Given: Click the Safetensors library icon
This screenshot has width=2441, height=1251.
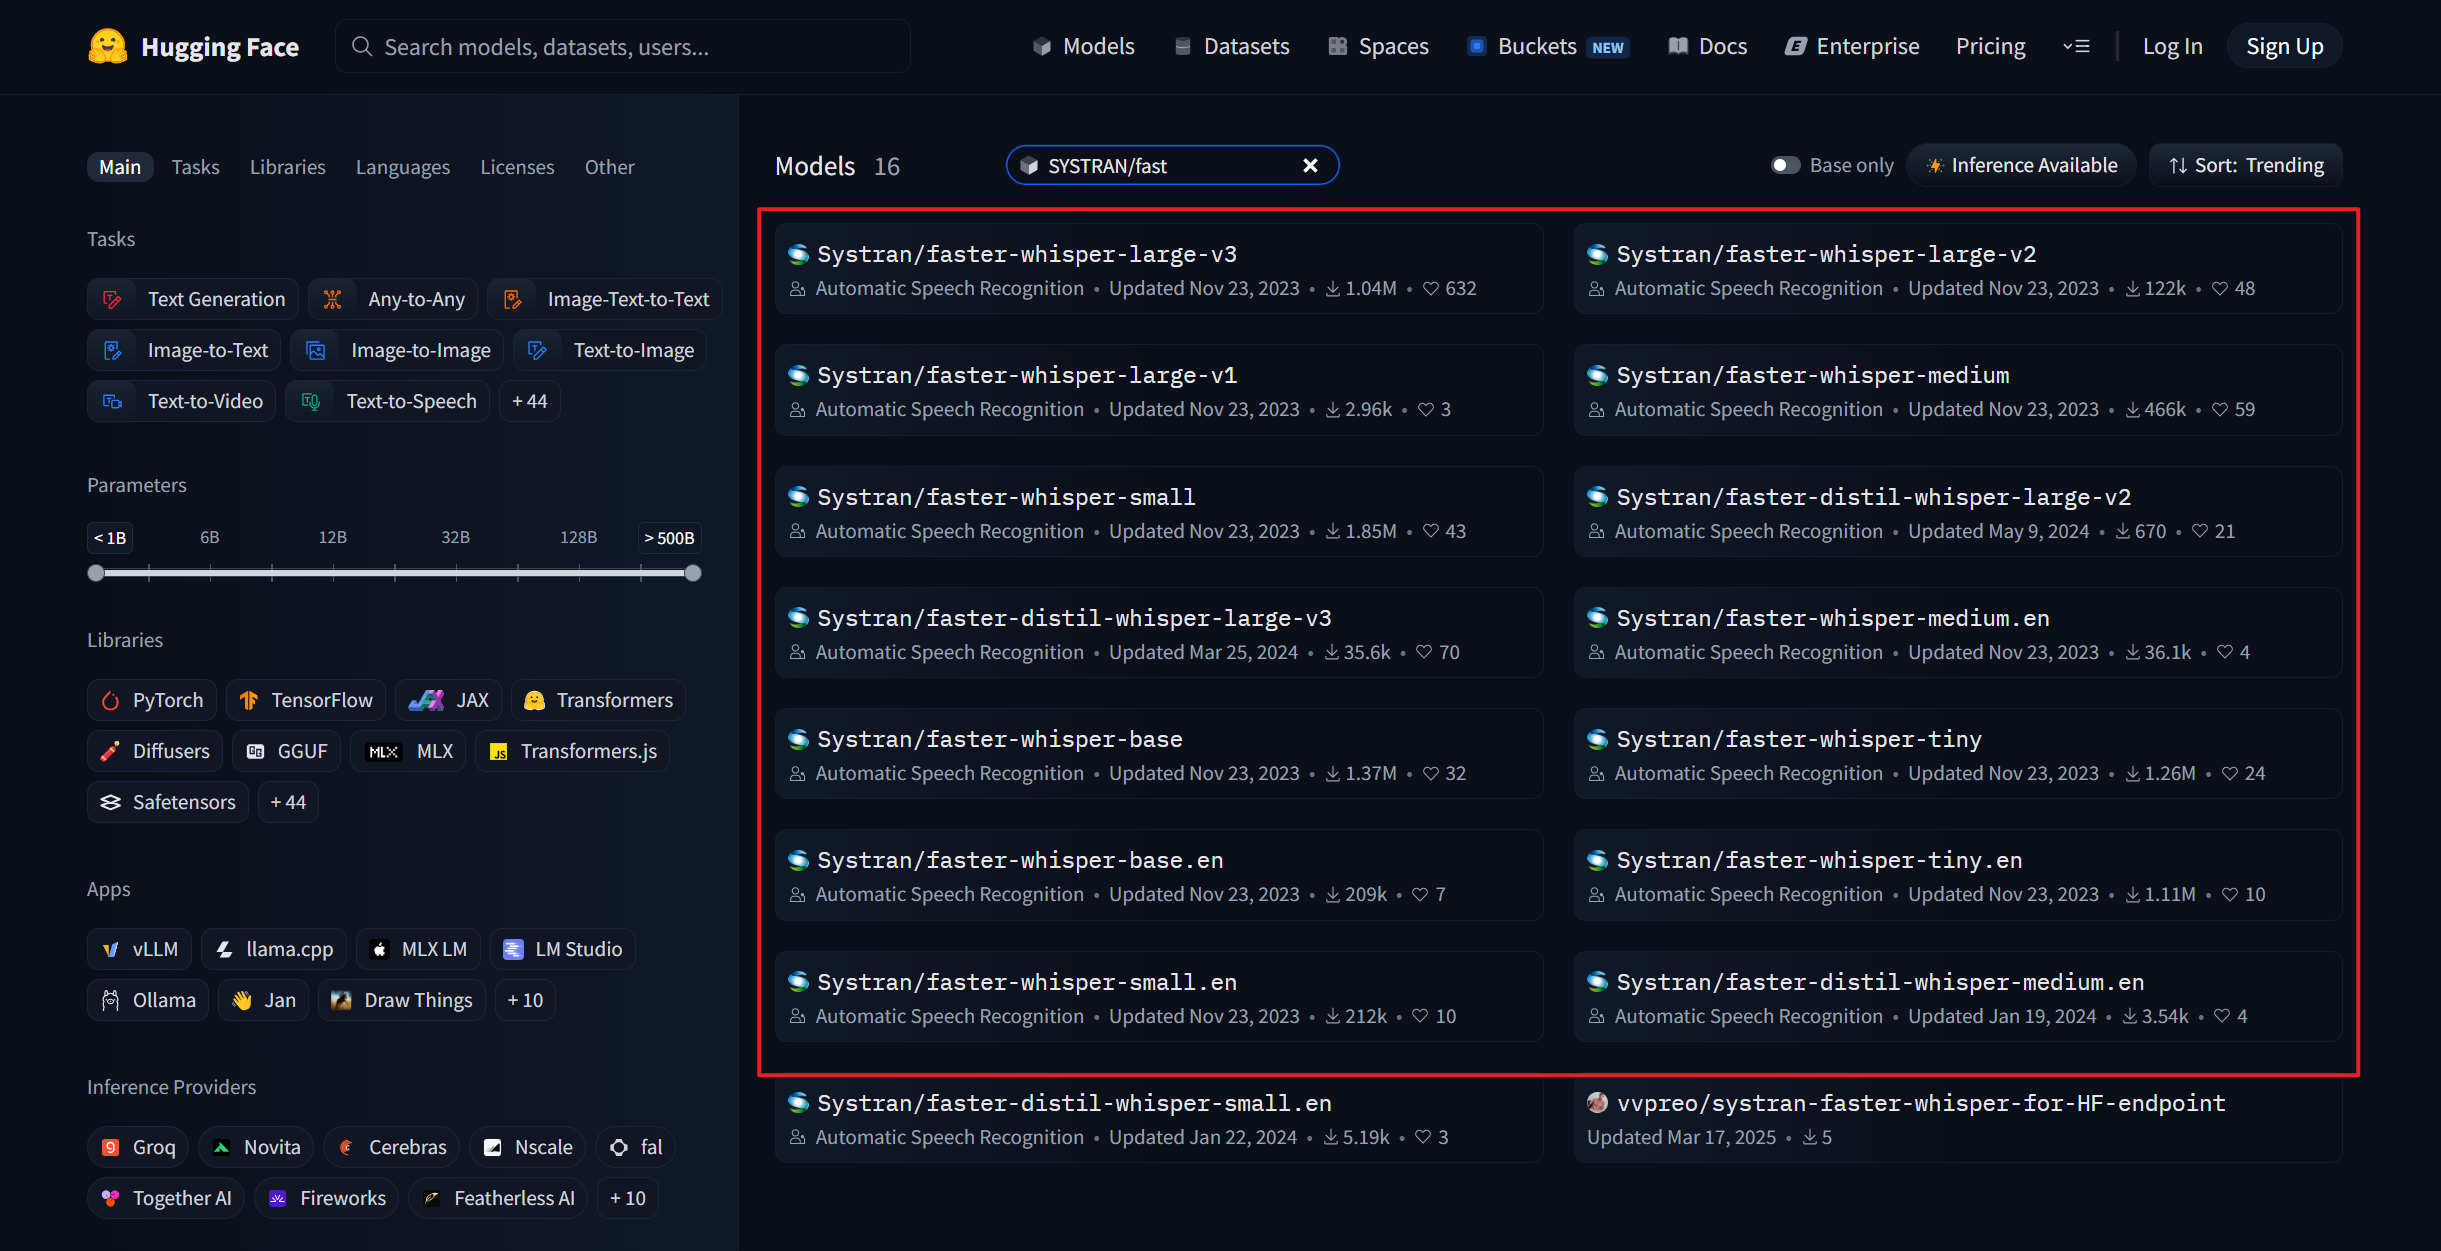Looking at the screenshot, I should coord(111,802).
